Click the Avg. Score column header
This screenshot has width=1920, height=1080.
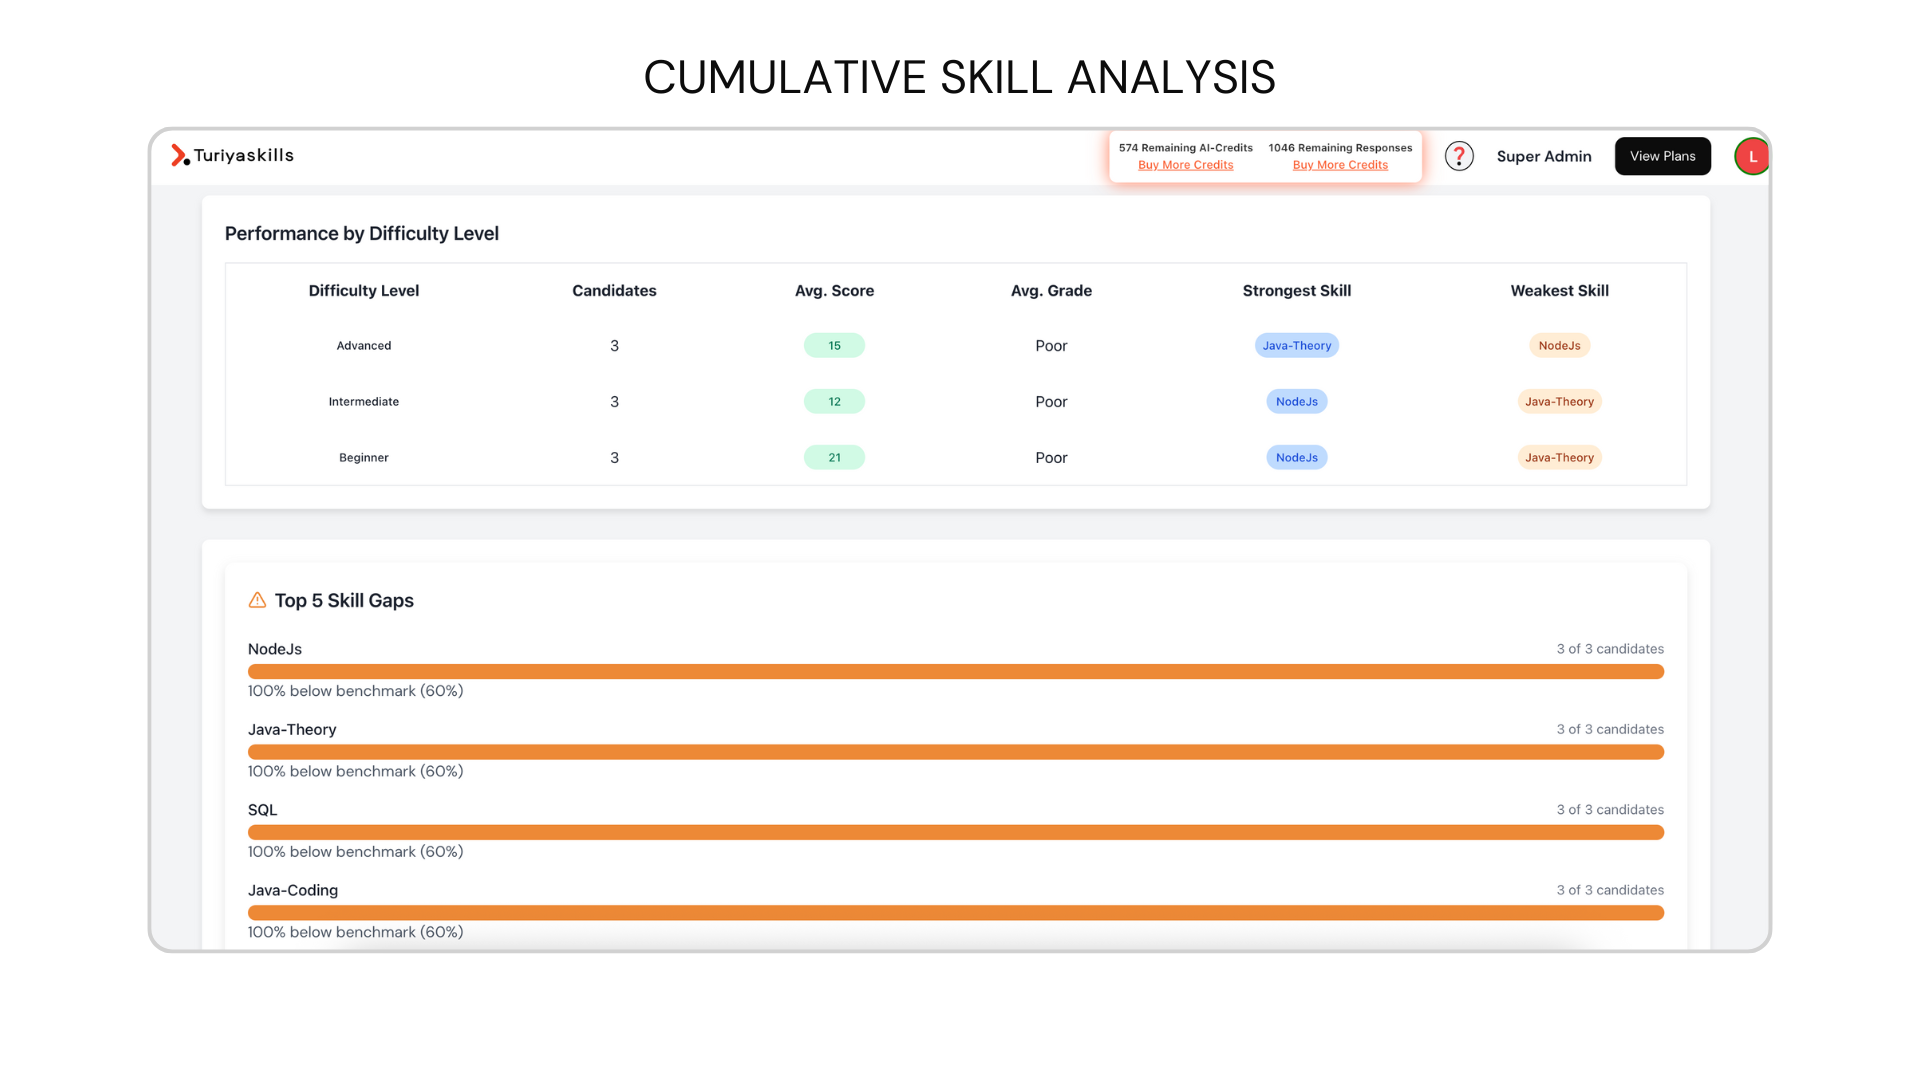[834, 290]
